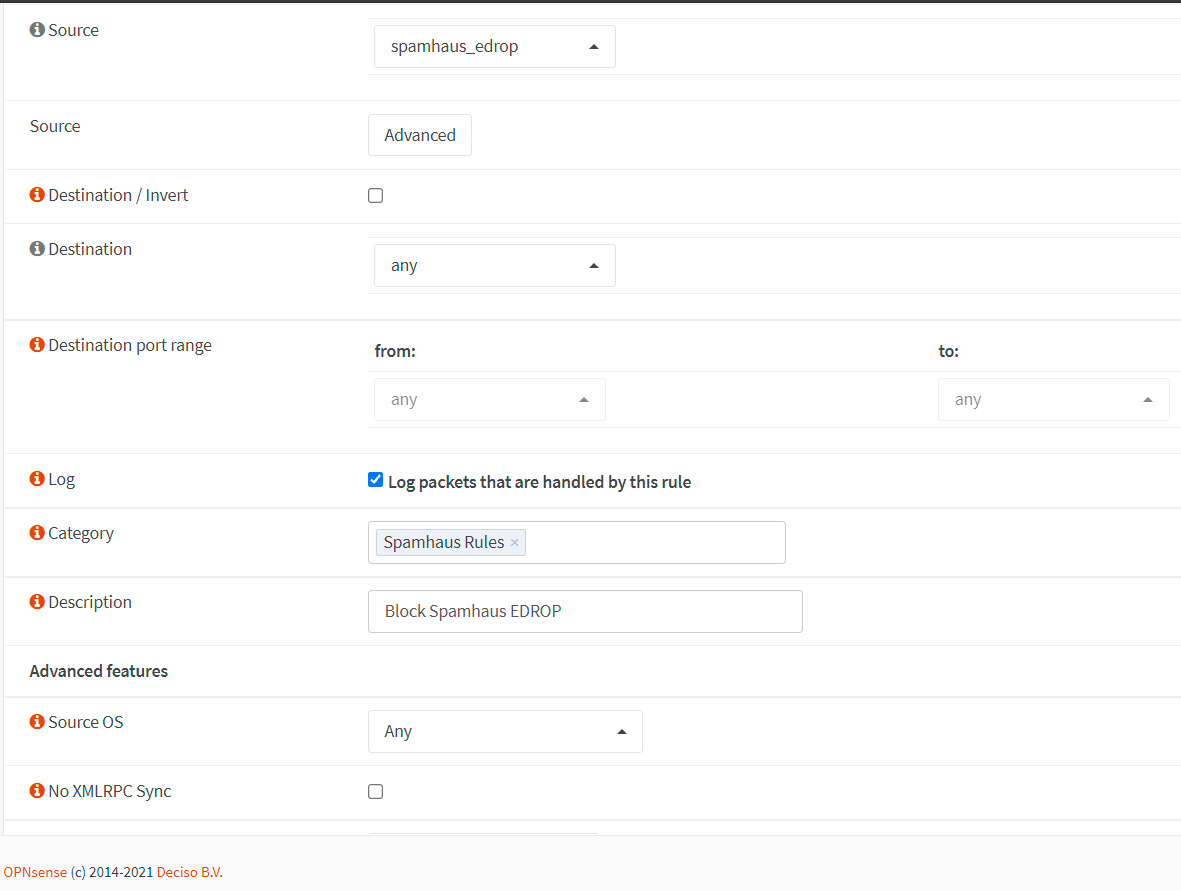Uncheck Log packets handled by this rule
The image size is (1181, 891).
point(376,480)
